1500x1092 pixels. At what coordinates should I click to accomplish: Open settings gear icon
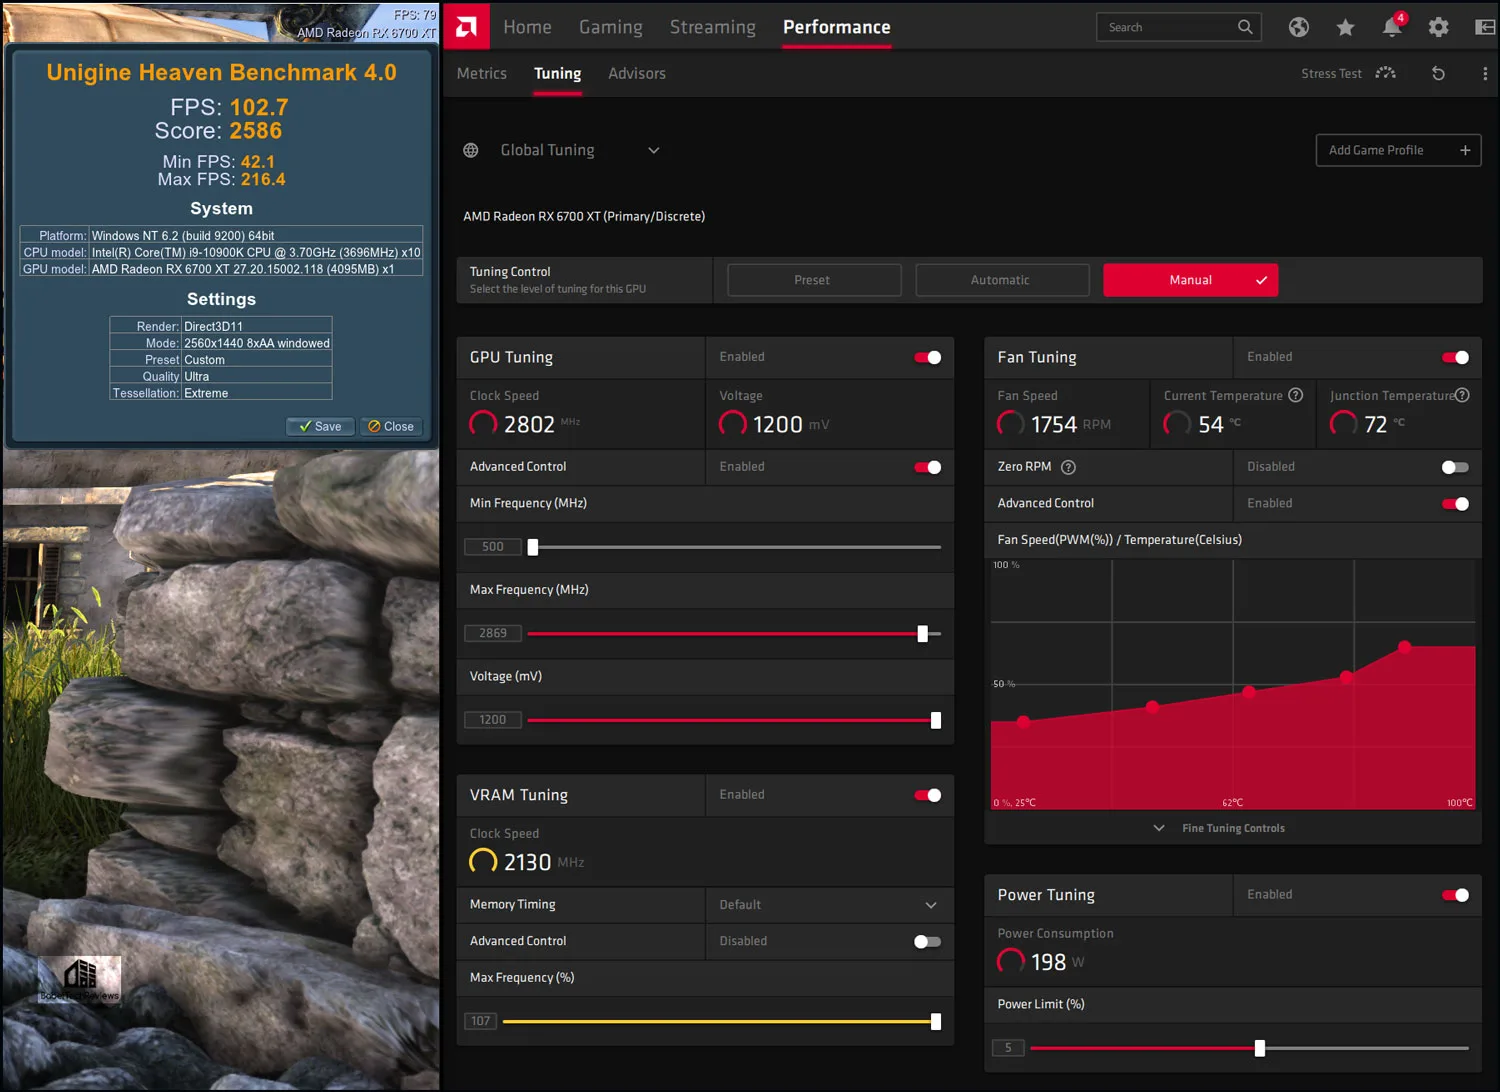tap(1438, 27)
